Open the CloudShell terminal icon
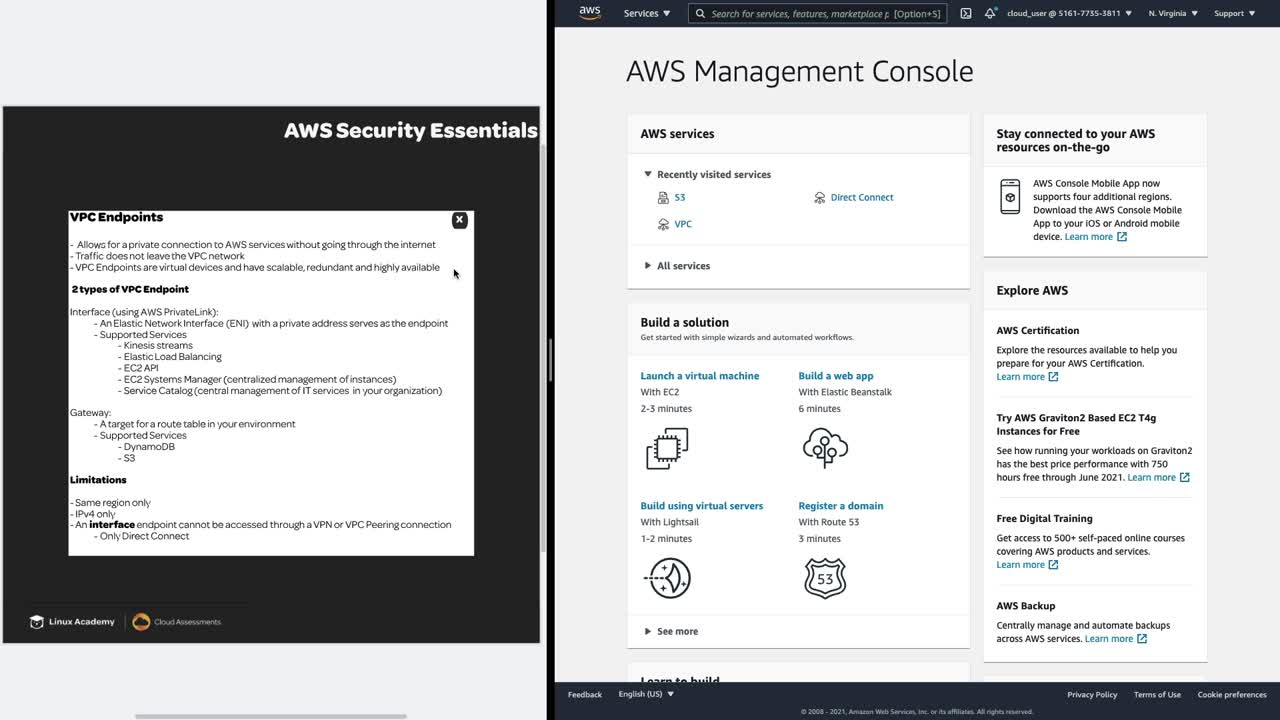 coord(965,14)
